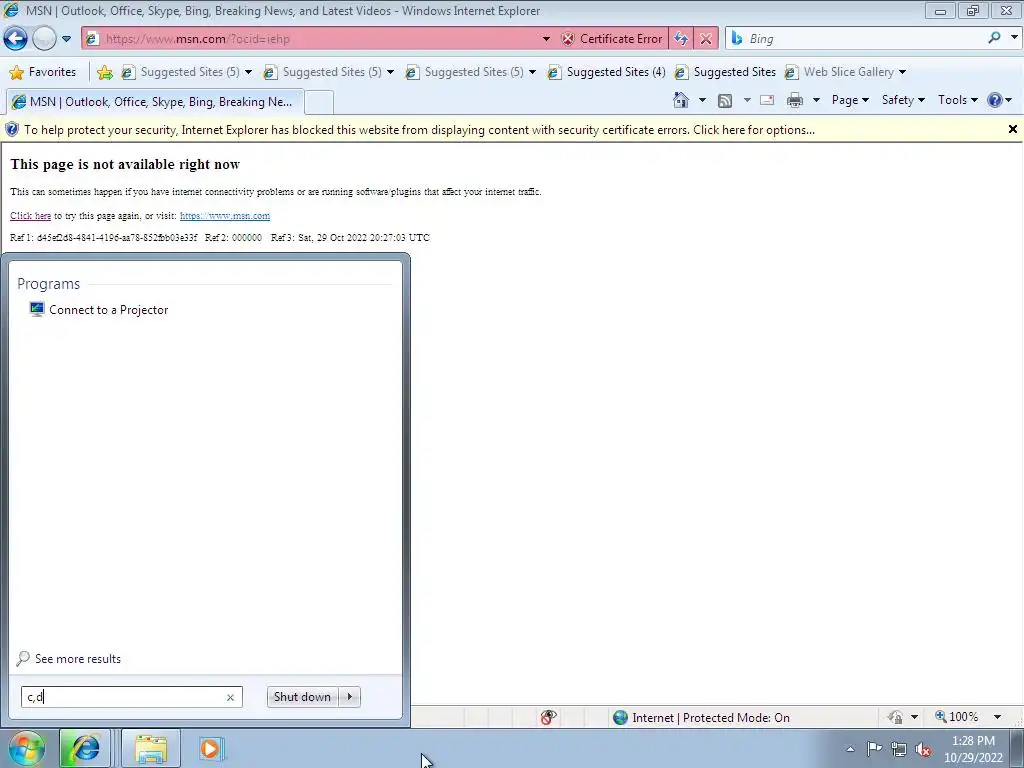Click the Read Mail icon
The image size is (1024, 768).
click(767, 100)
